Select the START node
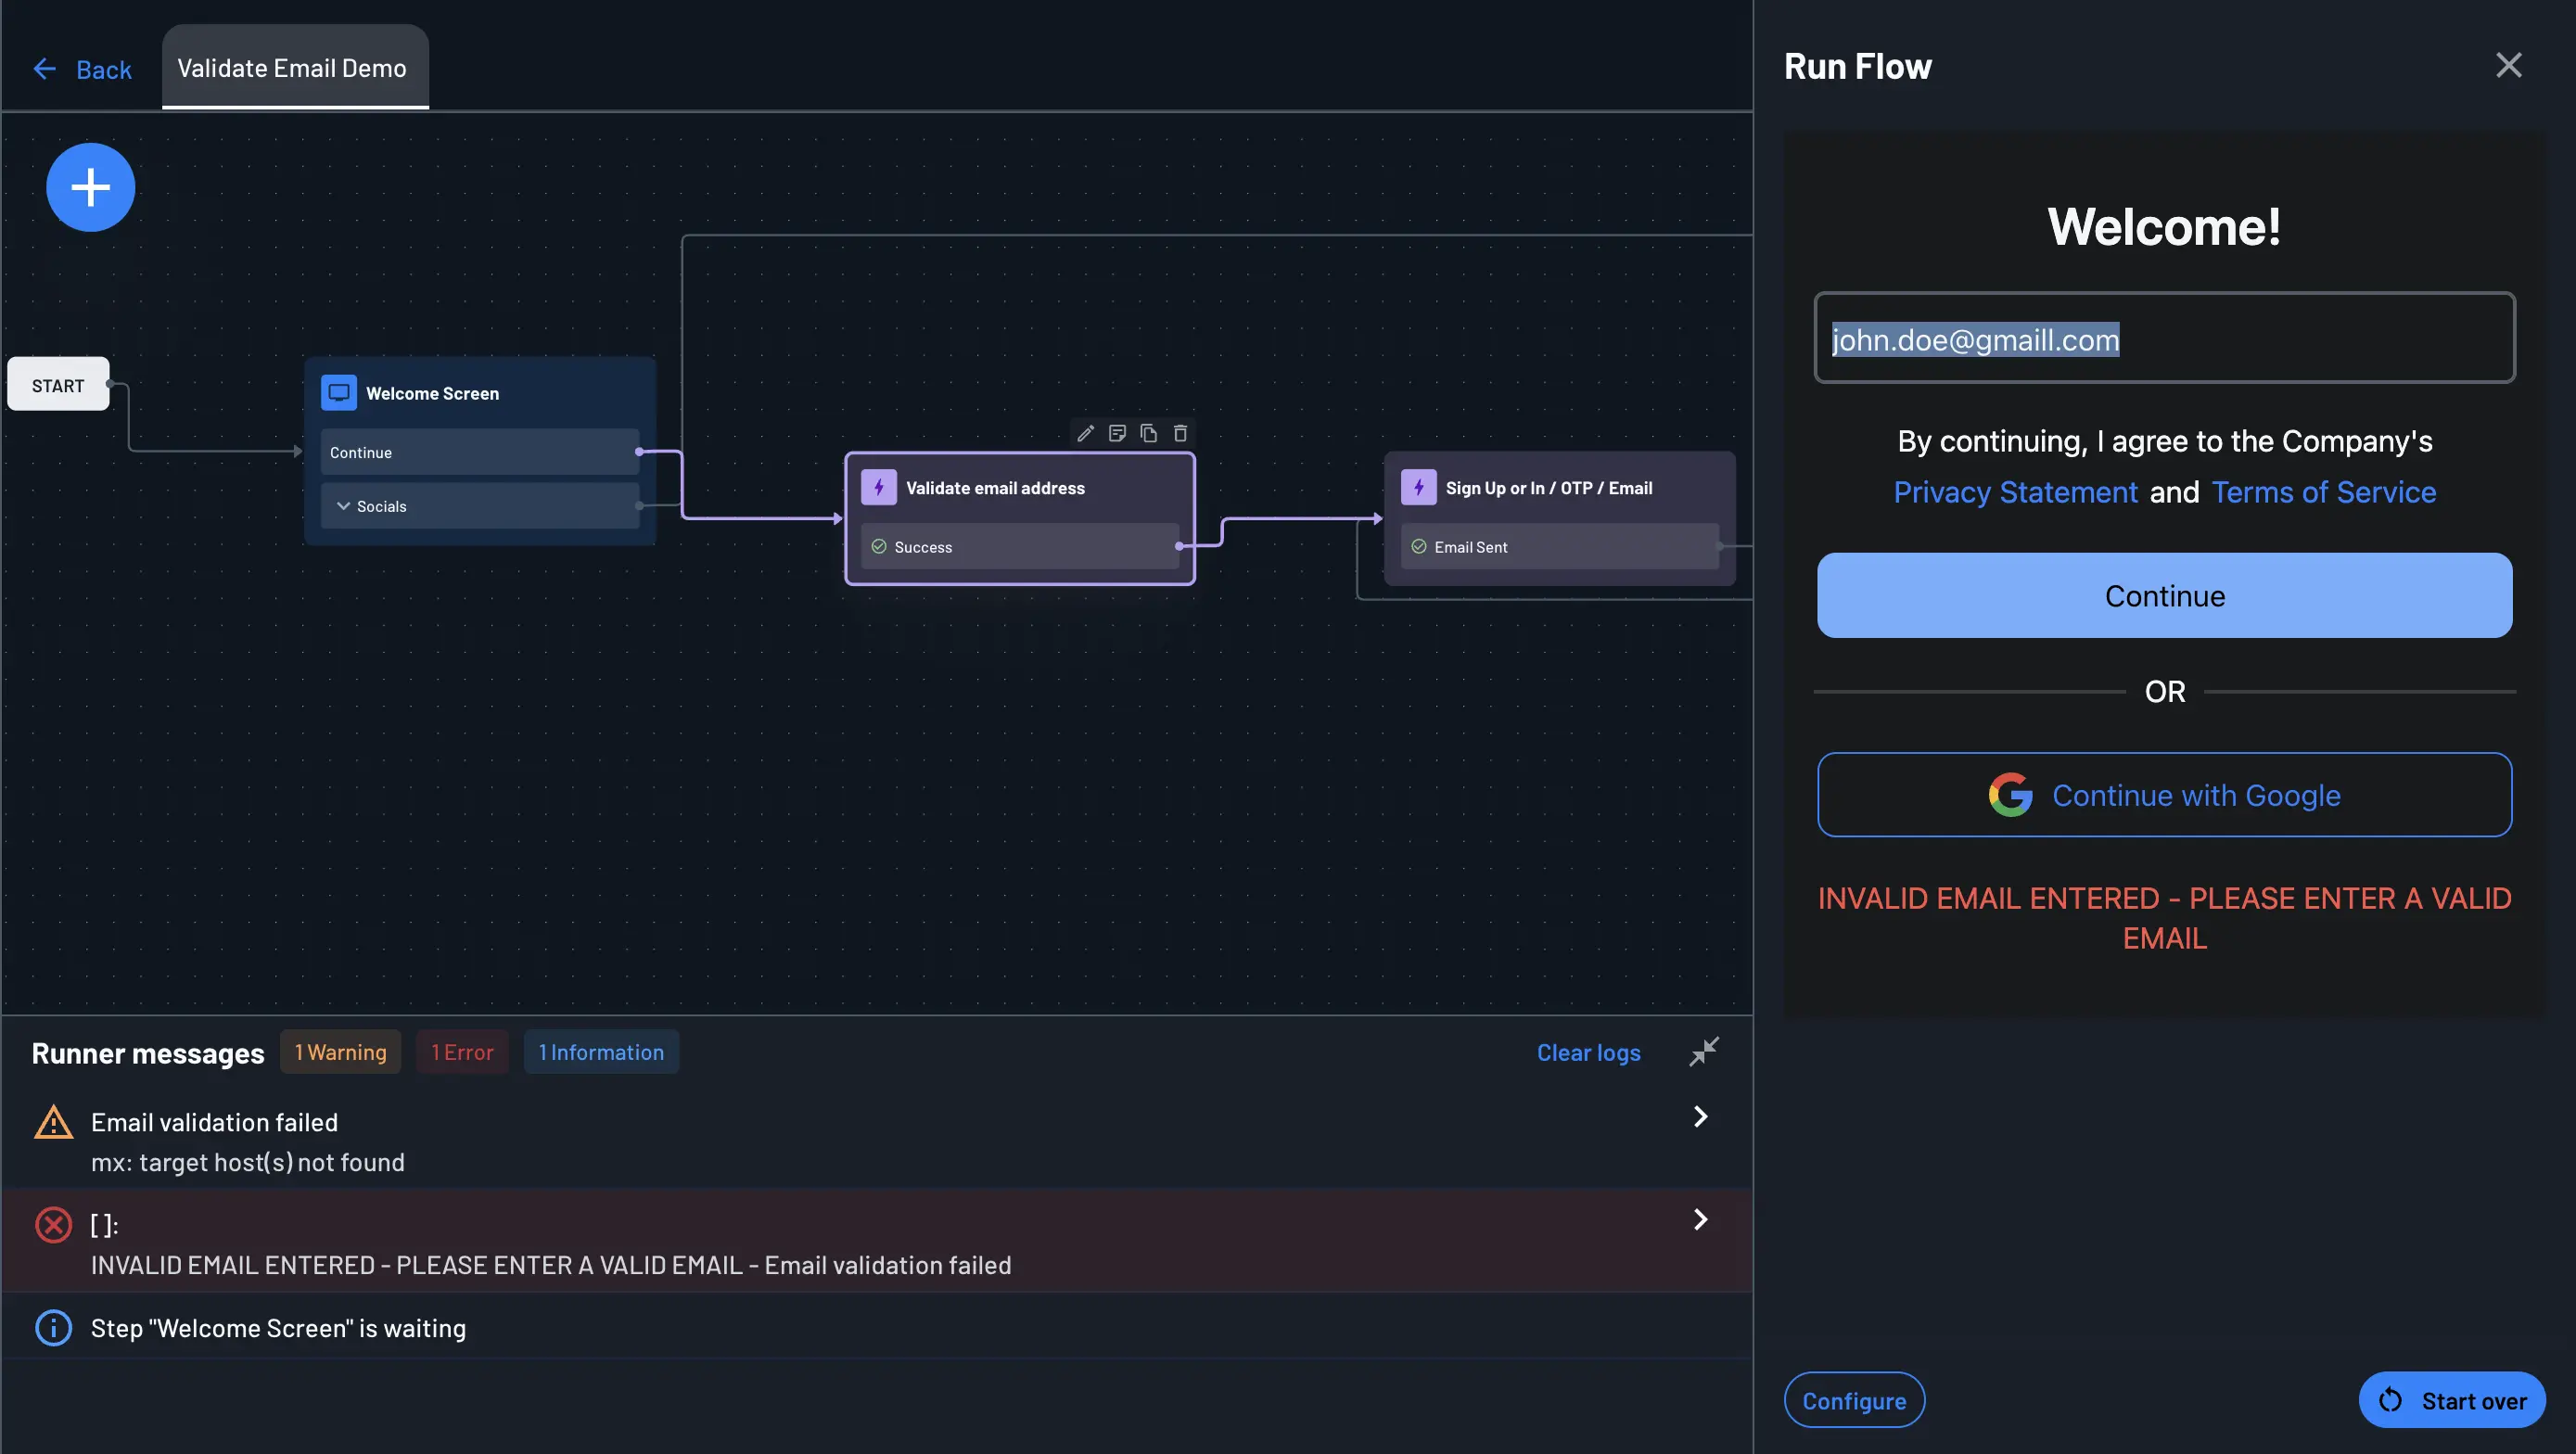 (58, 384)
